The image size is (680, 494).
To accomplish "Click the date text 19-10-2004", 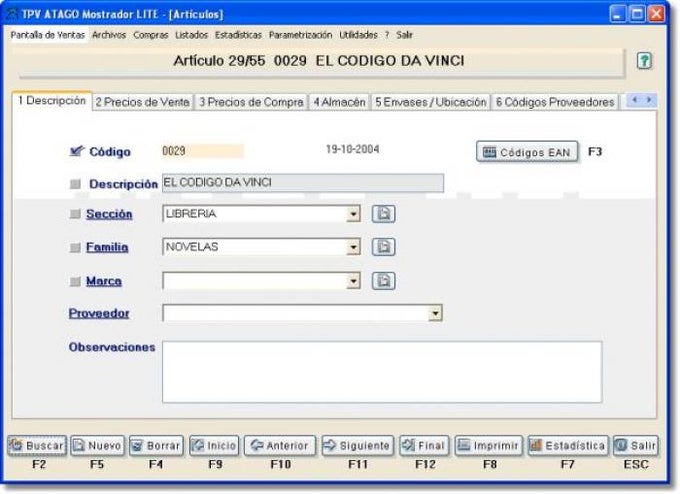I will pos(353,149).
